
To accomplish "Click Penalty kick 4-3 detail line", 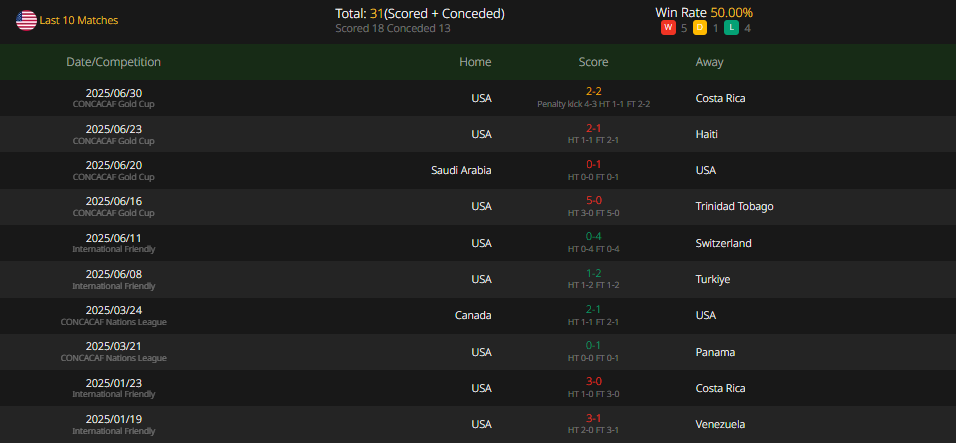I will point(593,104).
